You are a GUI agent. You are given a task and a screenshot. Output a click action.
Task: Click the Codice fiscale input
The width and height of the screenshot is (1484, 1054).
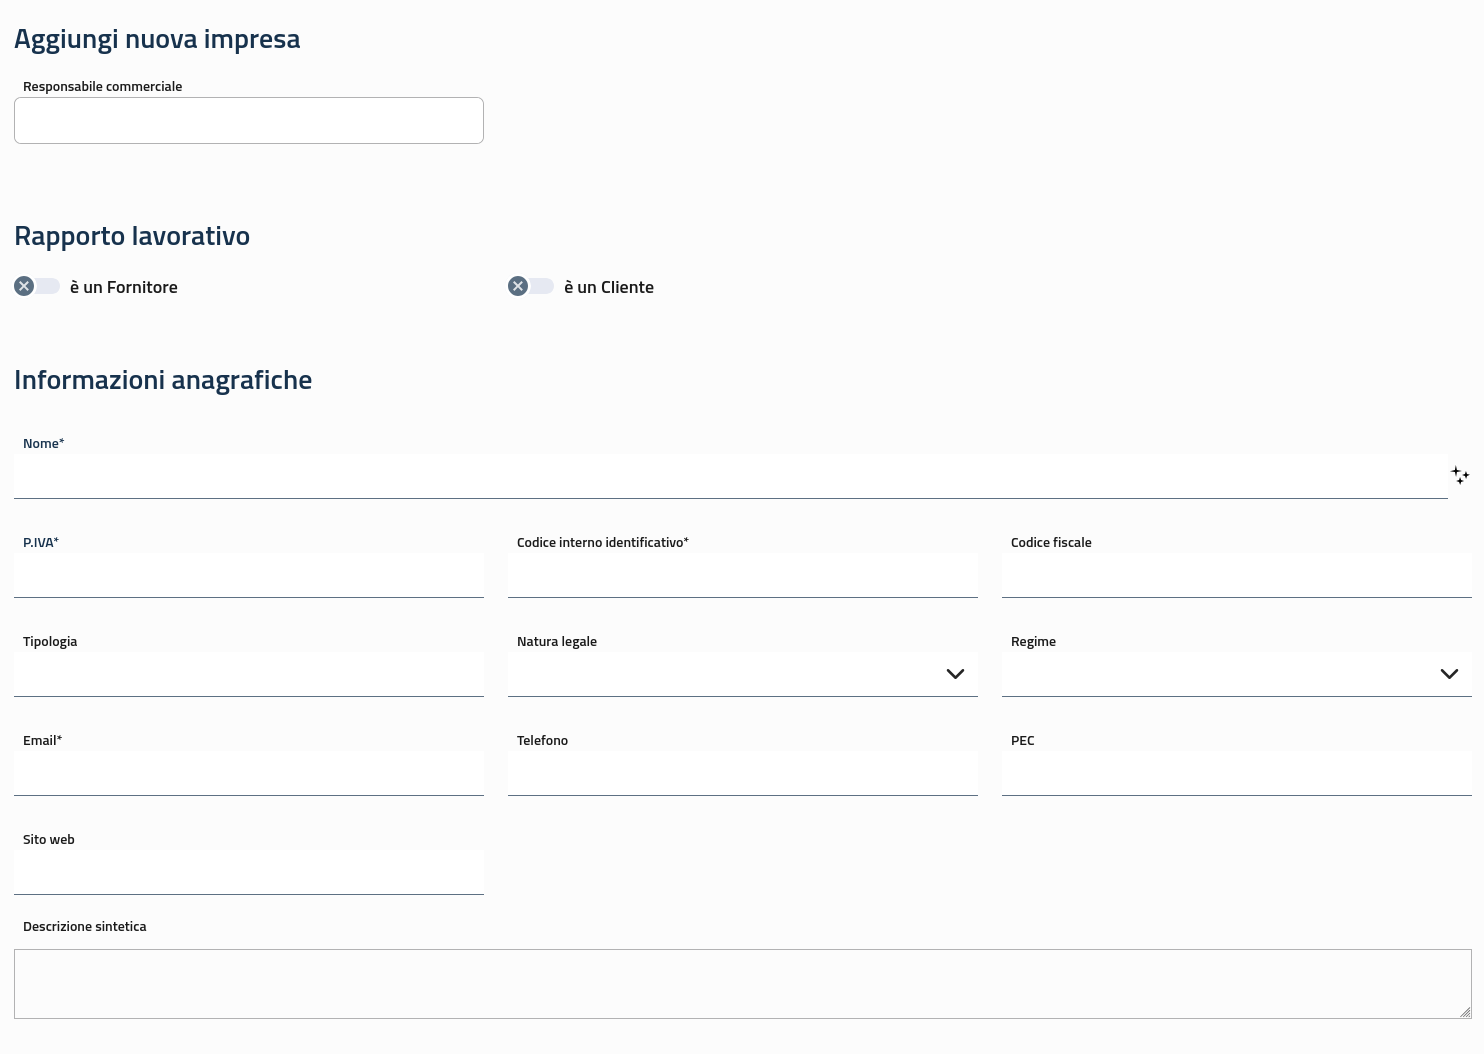pos(1236,576)
